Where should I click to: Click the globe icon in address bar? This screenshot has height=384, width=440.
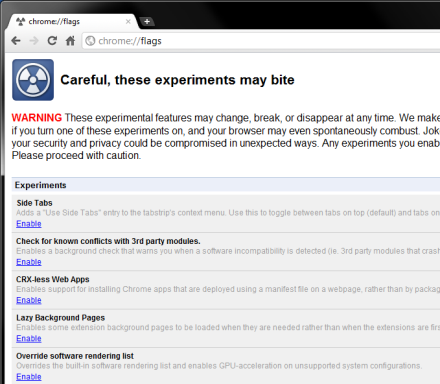tap(90, 41)
